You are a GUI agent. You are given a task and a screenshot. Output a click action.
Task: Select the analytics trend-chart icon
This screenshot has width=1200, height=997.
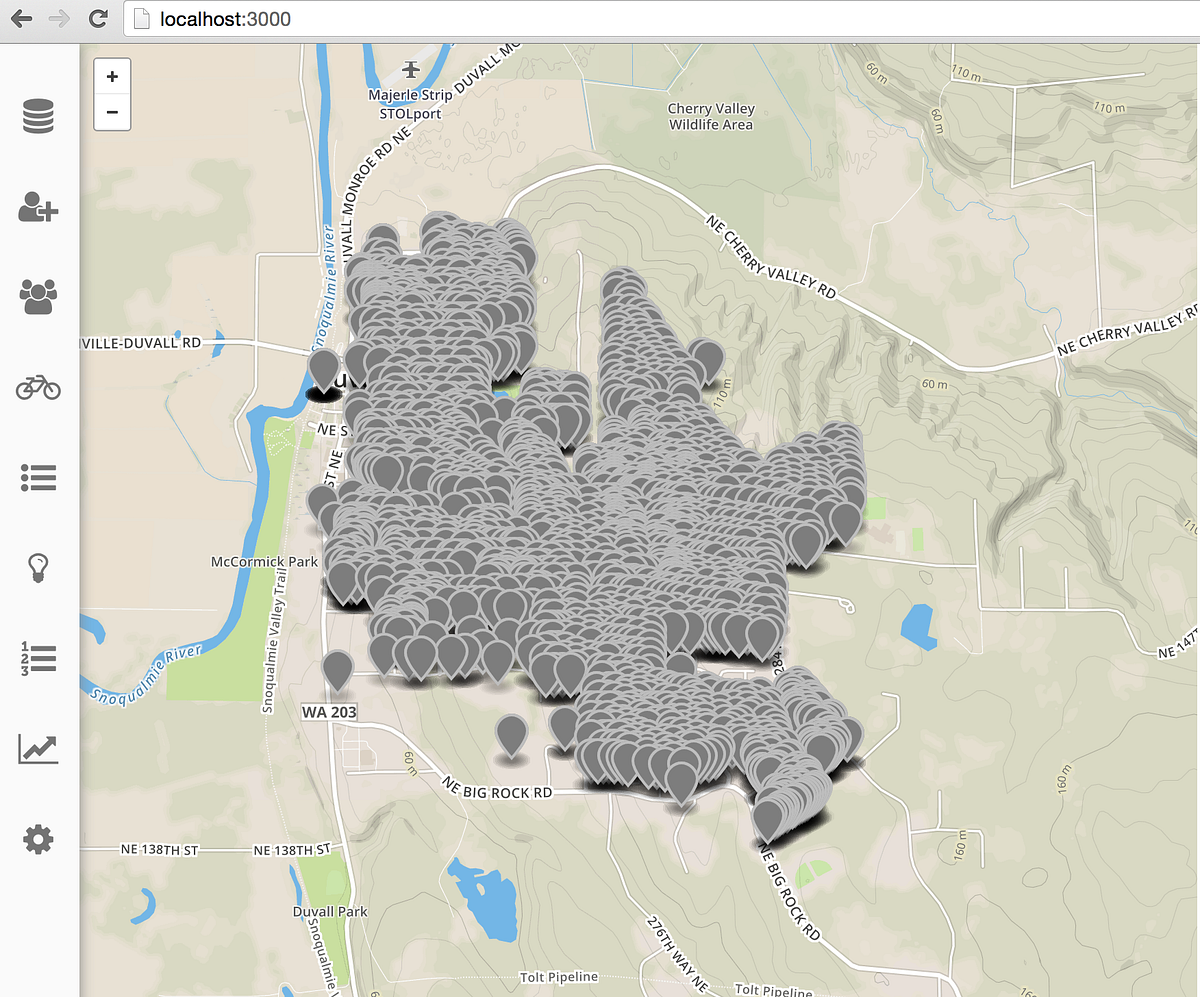tap(38, 748)
